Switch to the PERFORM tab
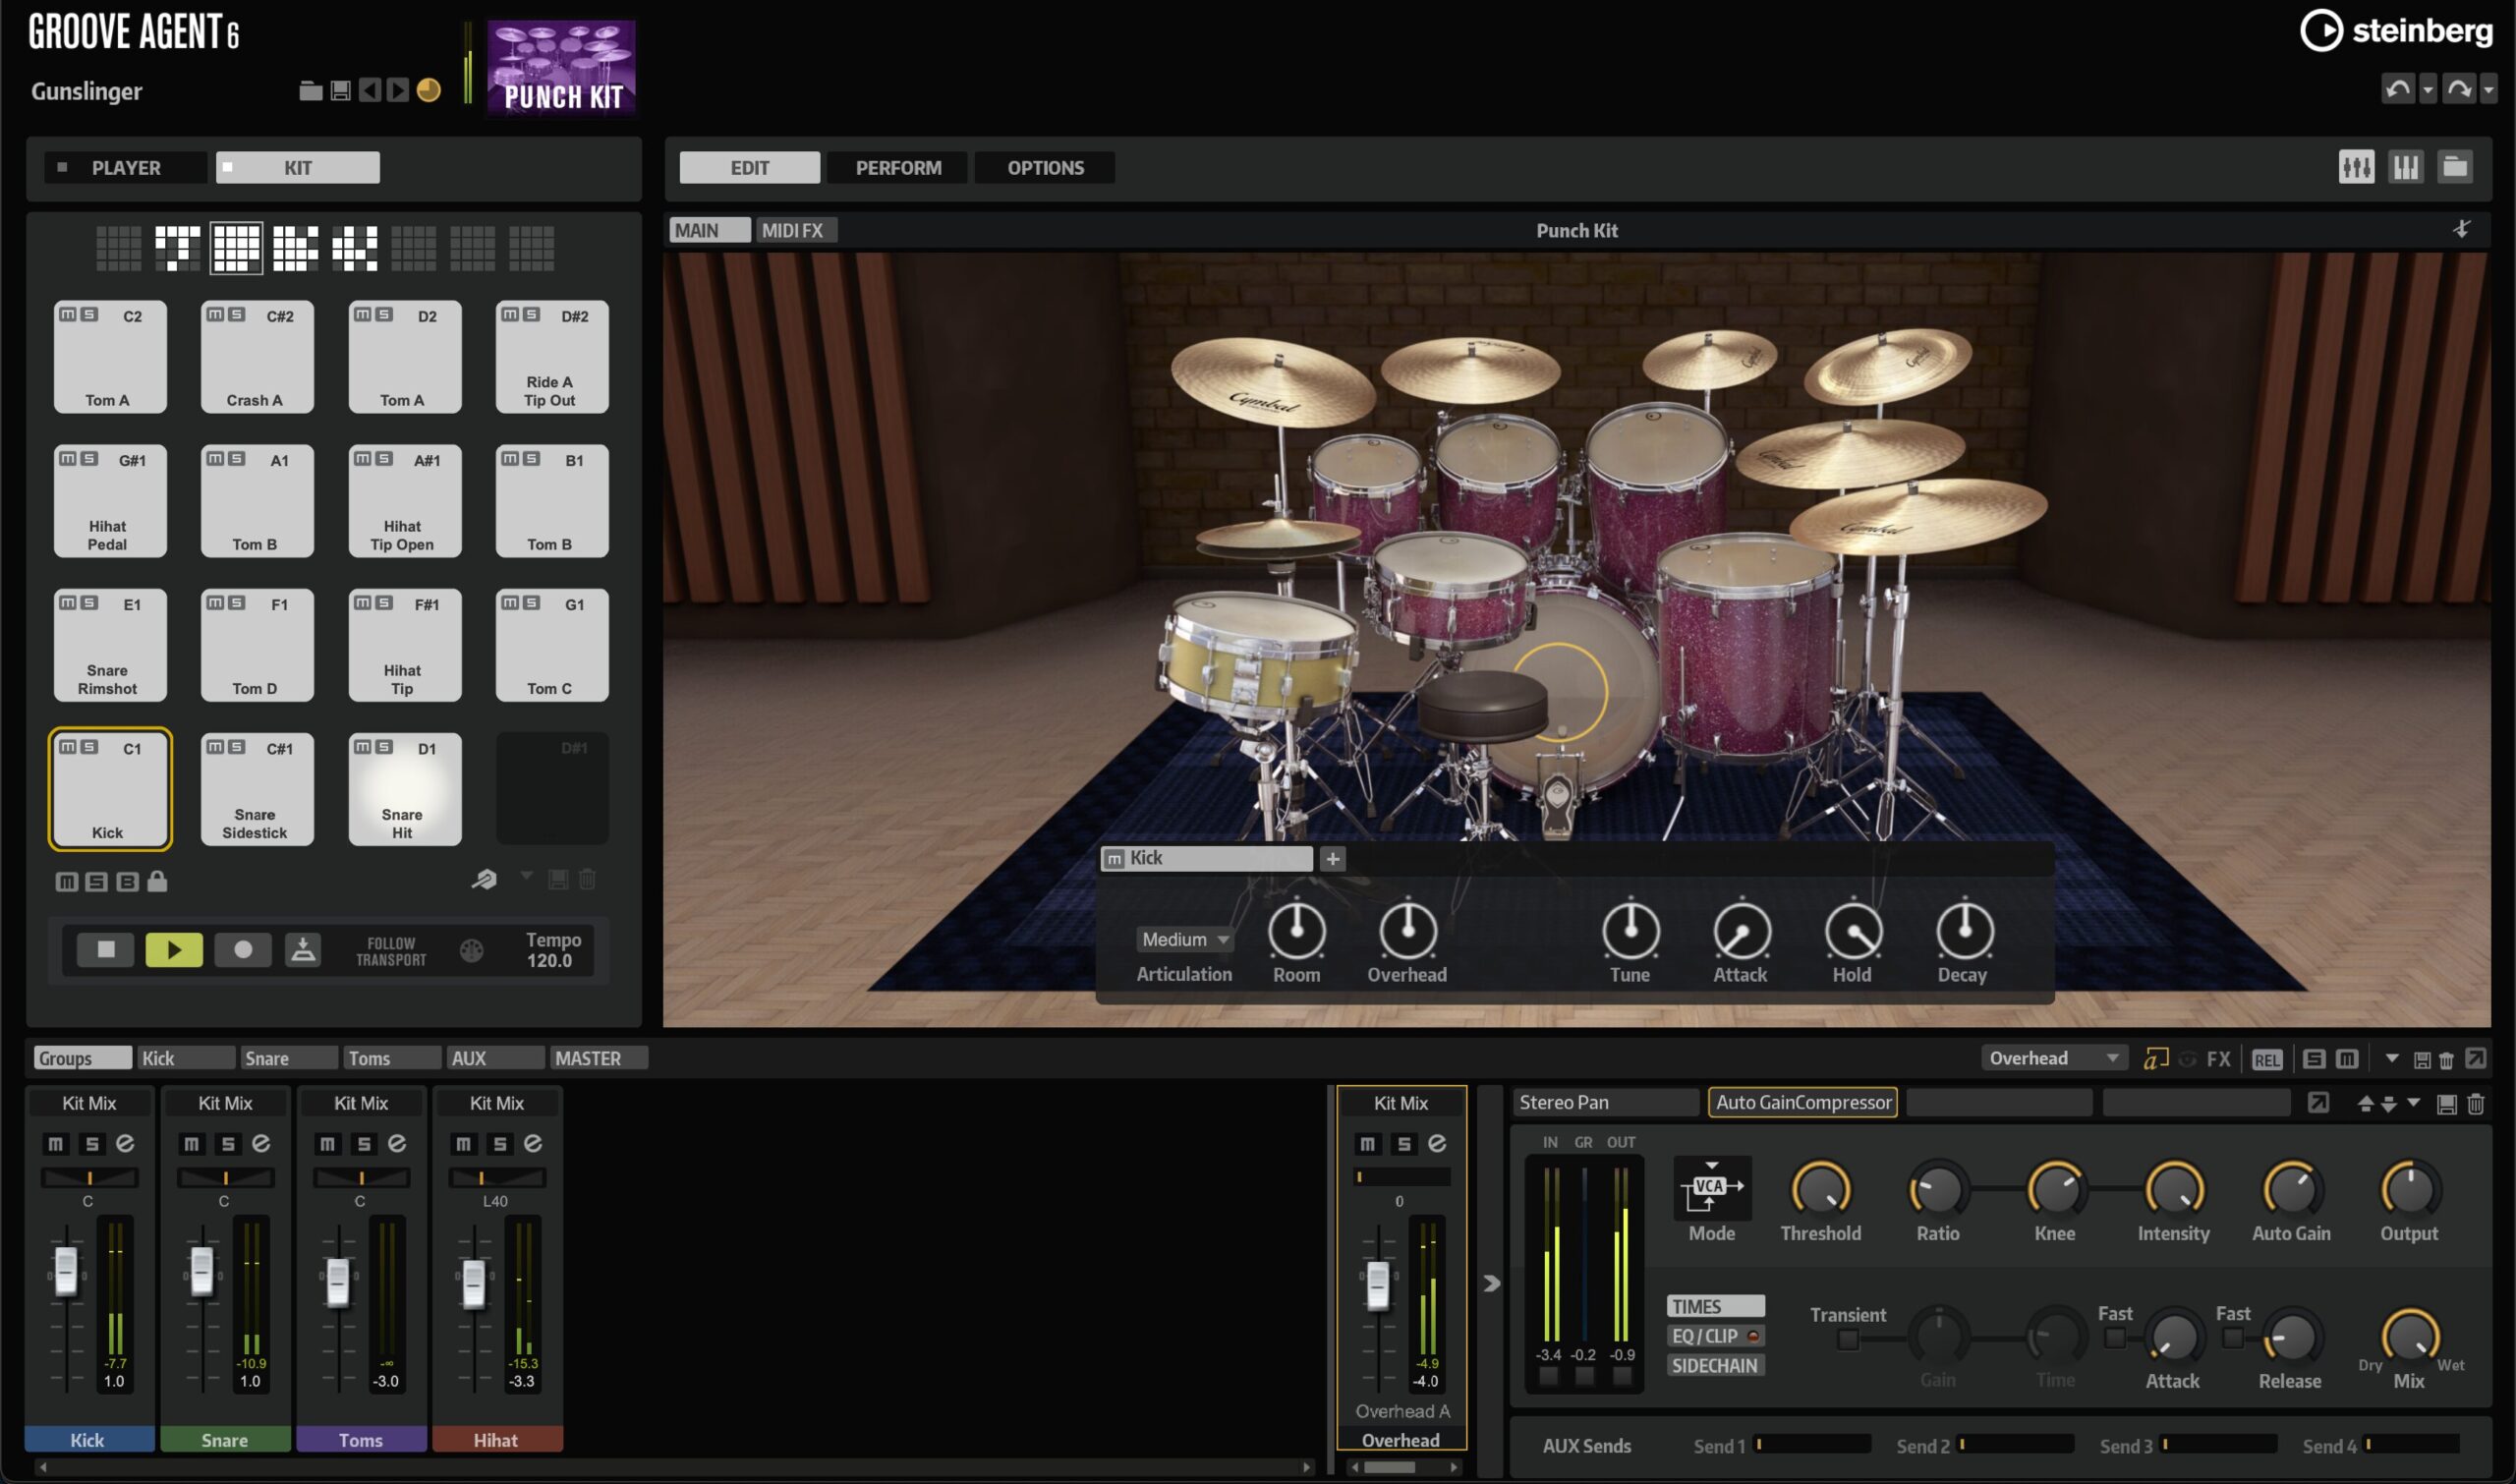Image resolution: width=2516 pixels, height=1484 pixels. tap(897, 167)
